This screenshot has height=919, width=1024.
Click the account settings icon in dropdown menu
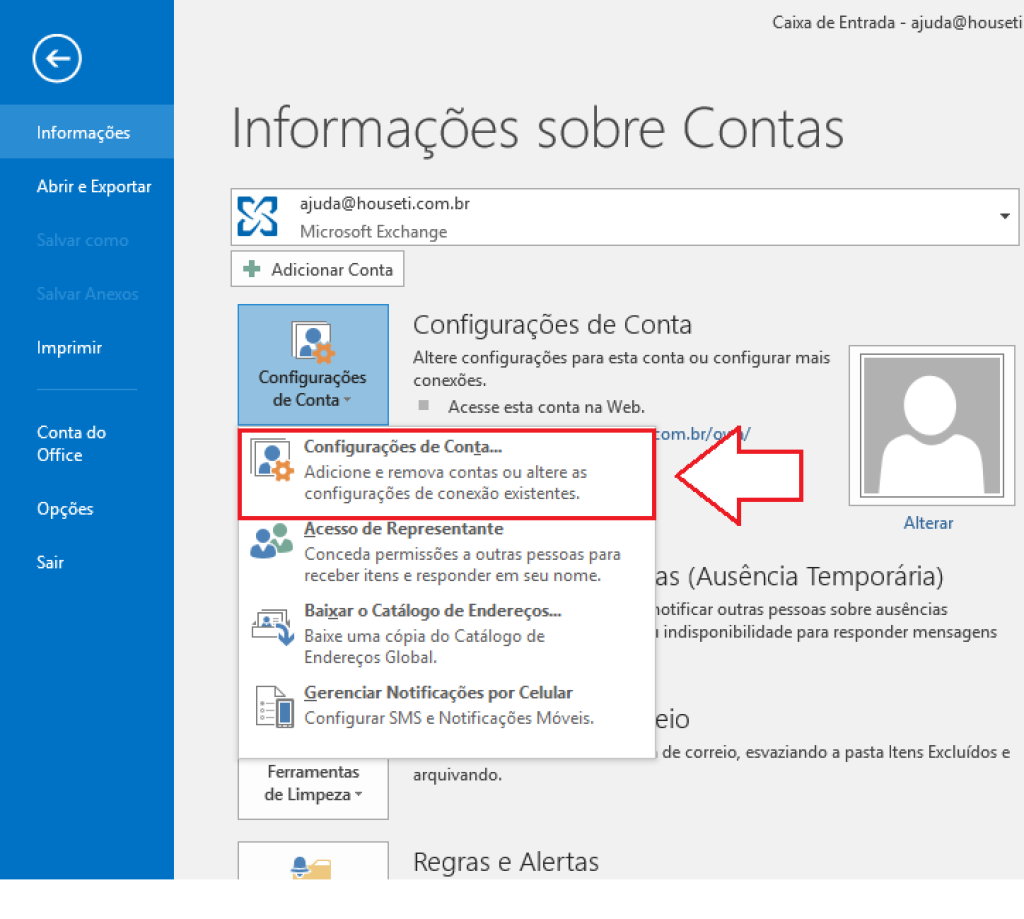coord(272,461)
